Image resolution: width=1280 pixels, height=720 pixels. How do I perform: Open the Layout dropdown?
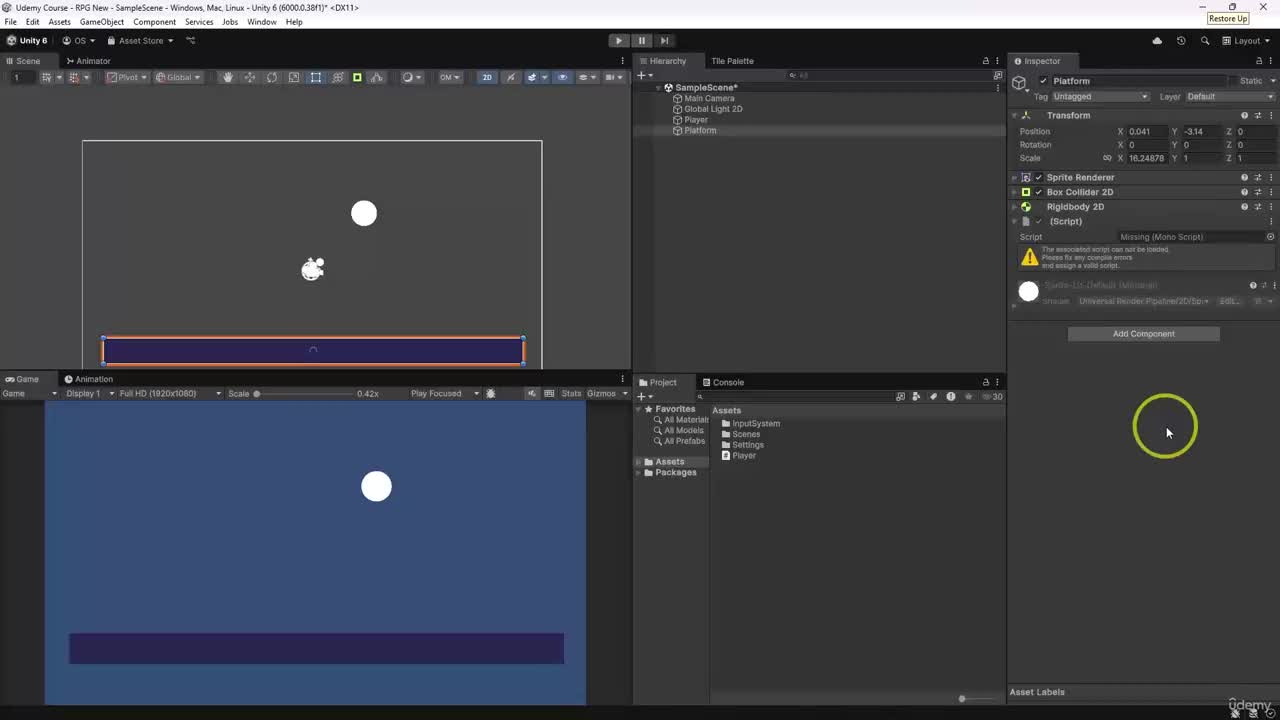(x=1246, y=41)
